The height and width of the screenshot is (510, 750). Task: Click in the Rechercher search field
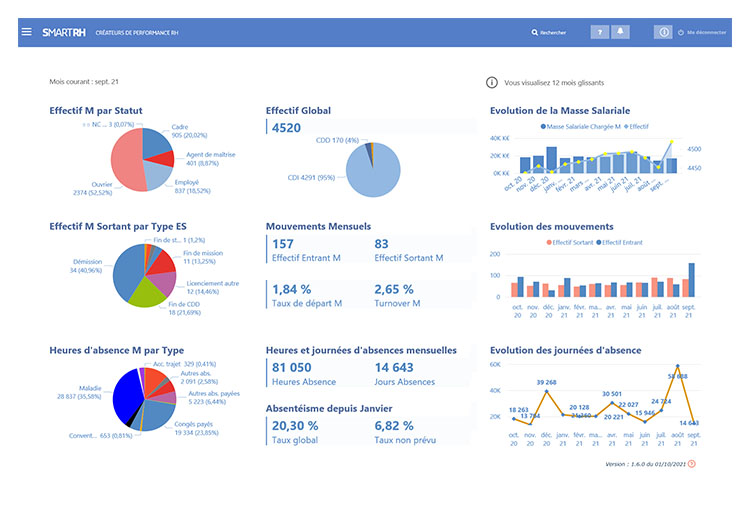(x=553, y=33)
